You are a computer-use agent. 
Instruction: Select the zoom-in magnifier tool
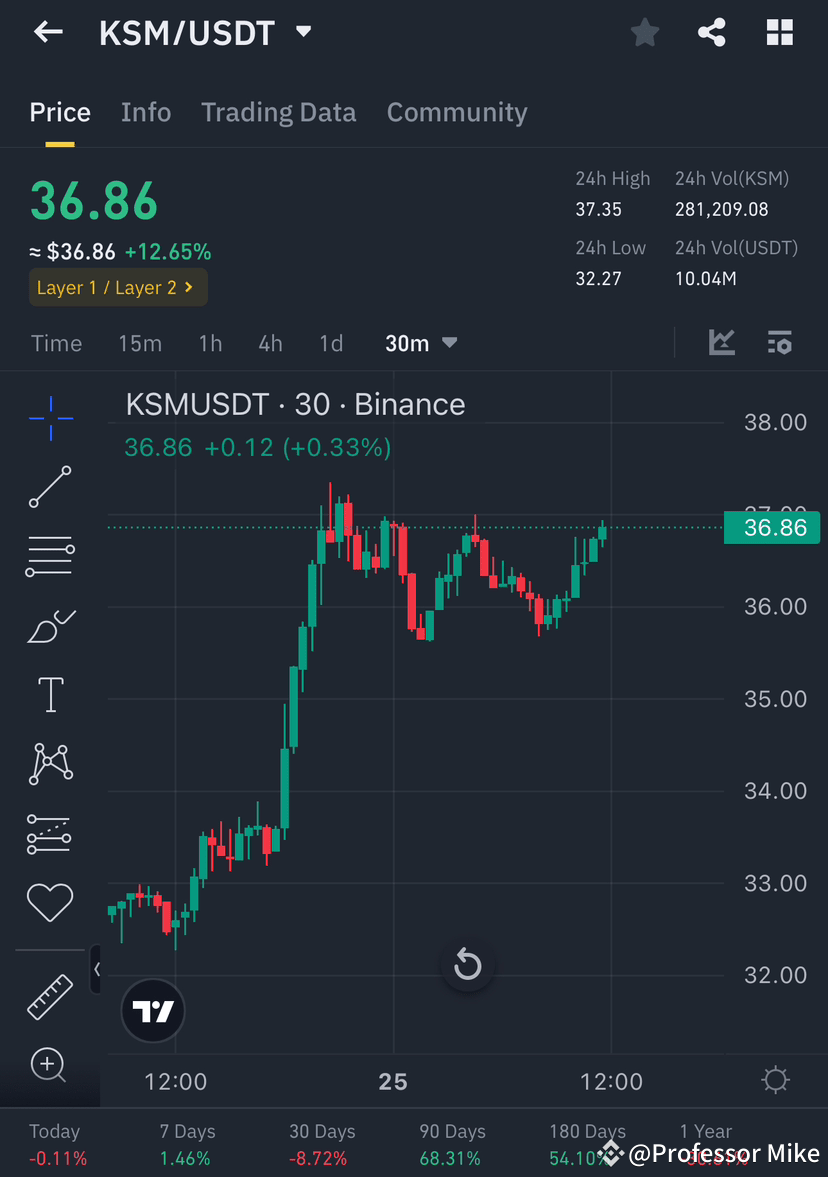[x=50, y=1065]
